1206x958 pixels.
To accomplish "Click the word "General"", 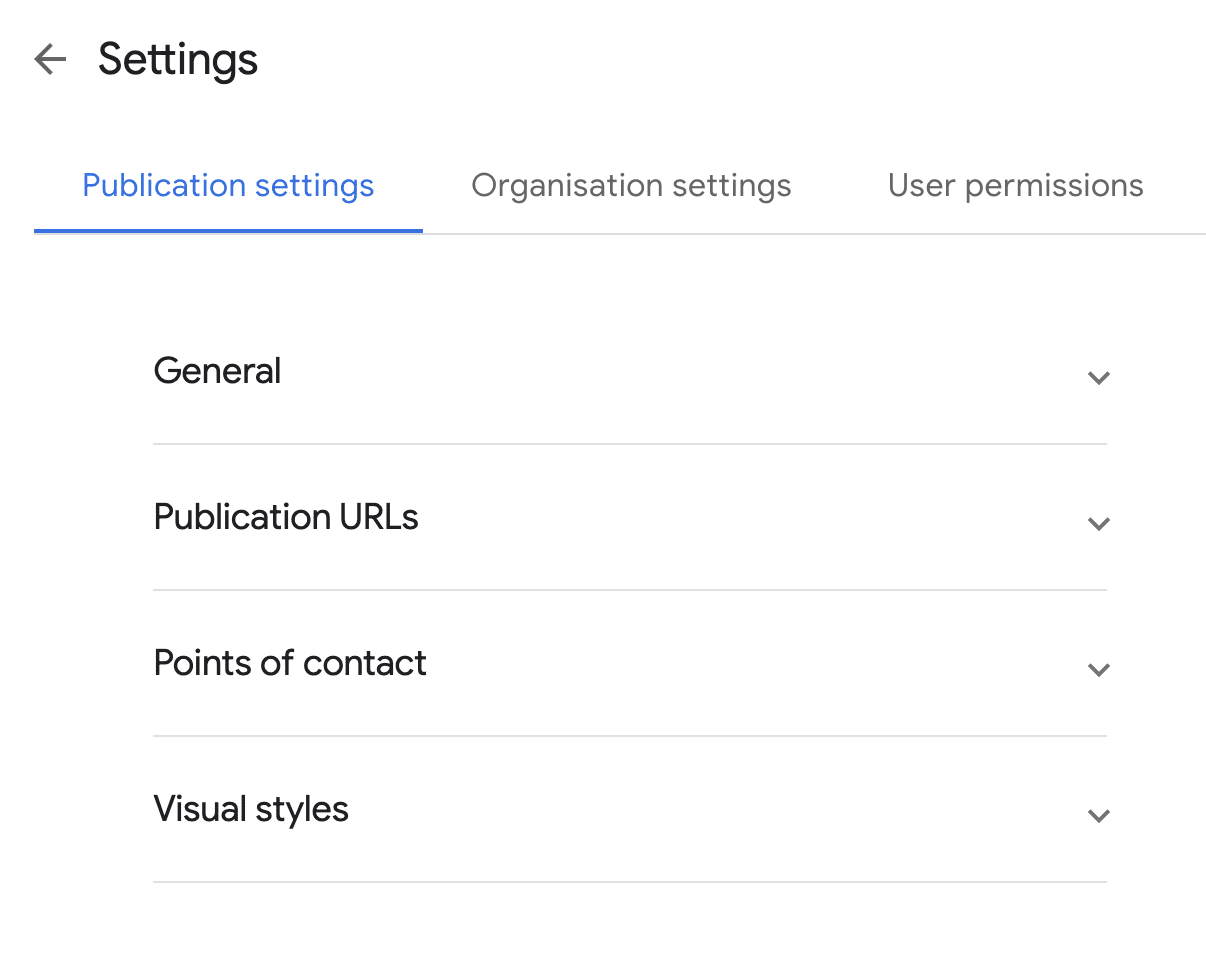I will [217, 371].
